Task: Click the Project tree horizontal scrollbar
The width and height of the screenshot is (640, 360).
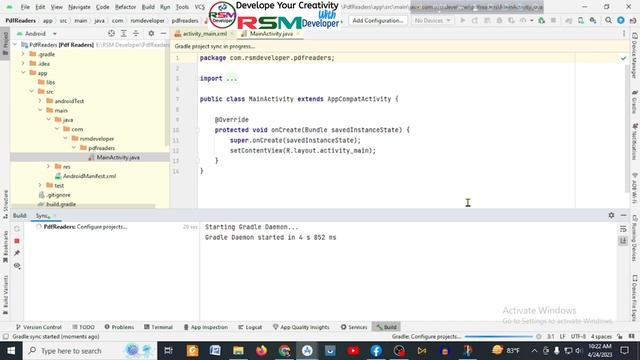Action: (x=84, y=207)
